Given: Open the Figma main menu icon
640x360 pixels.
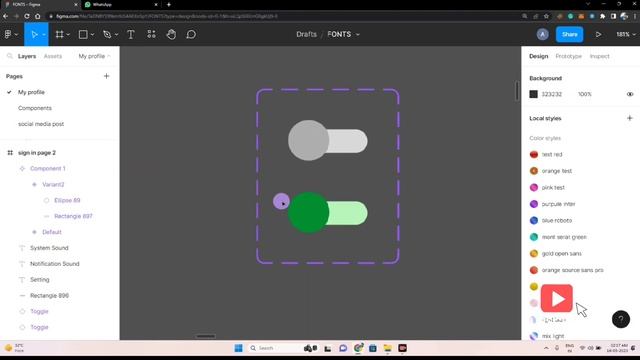Looking at the screenshot, I should tap(8, 34).
